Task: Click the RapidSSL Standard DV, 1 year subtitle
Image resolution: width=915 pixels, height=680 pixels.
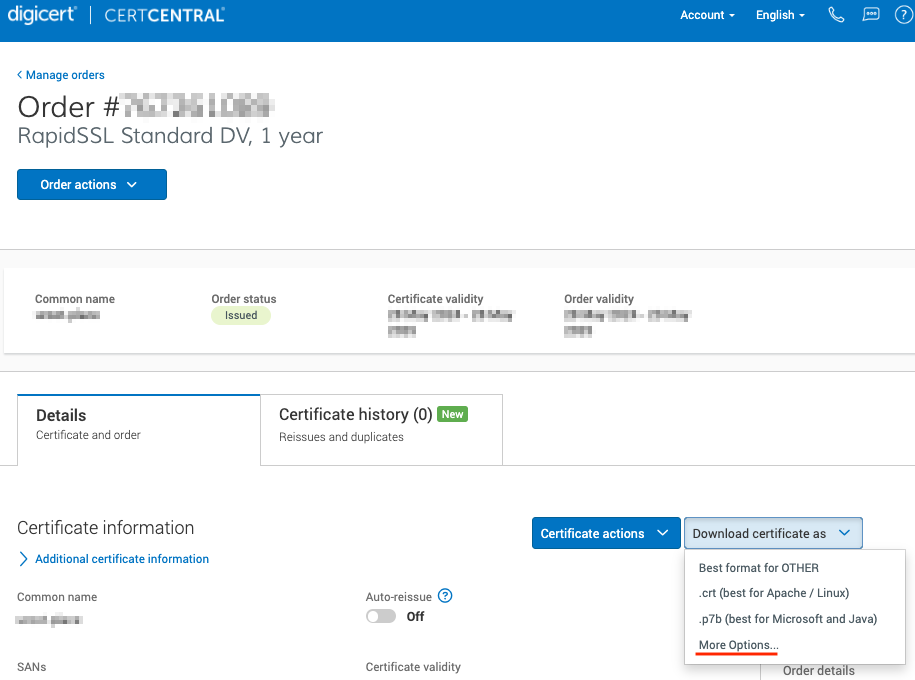Action: click(170, 135)
